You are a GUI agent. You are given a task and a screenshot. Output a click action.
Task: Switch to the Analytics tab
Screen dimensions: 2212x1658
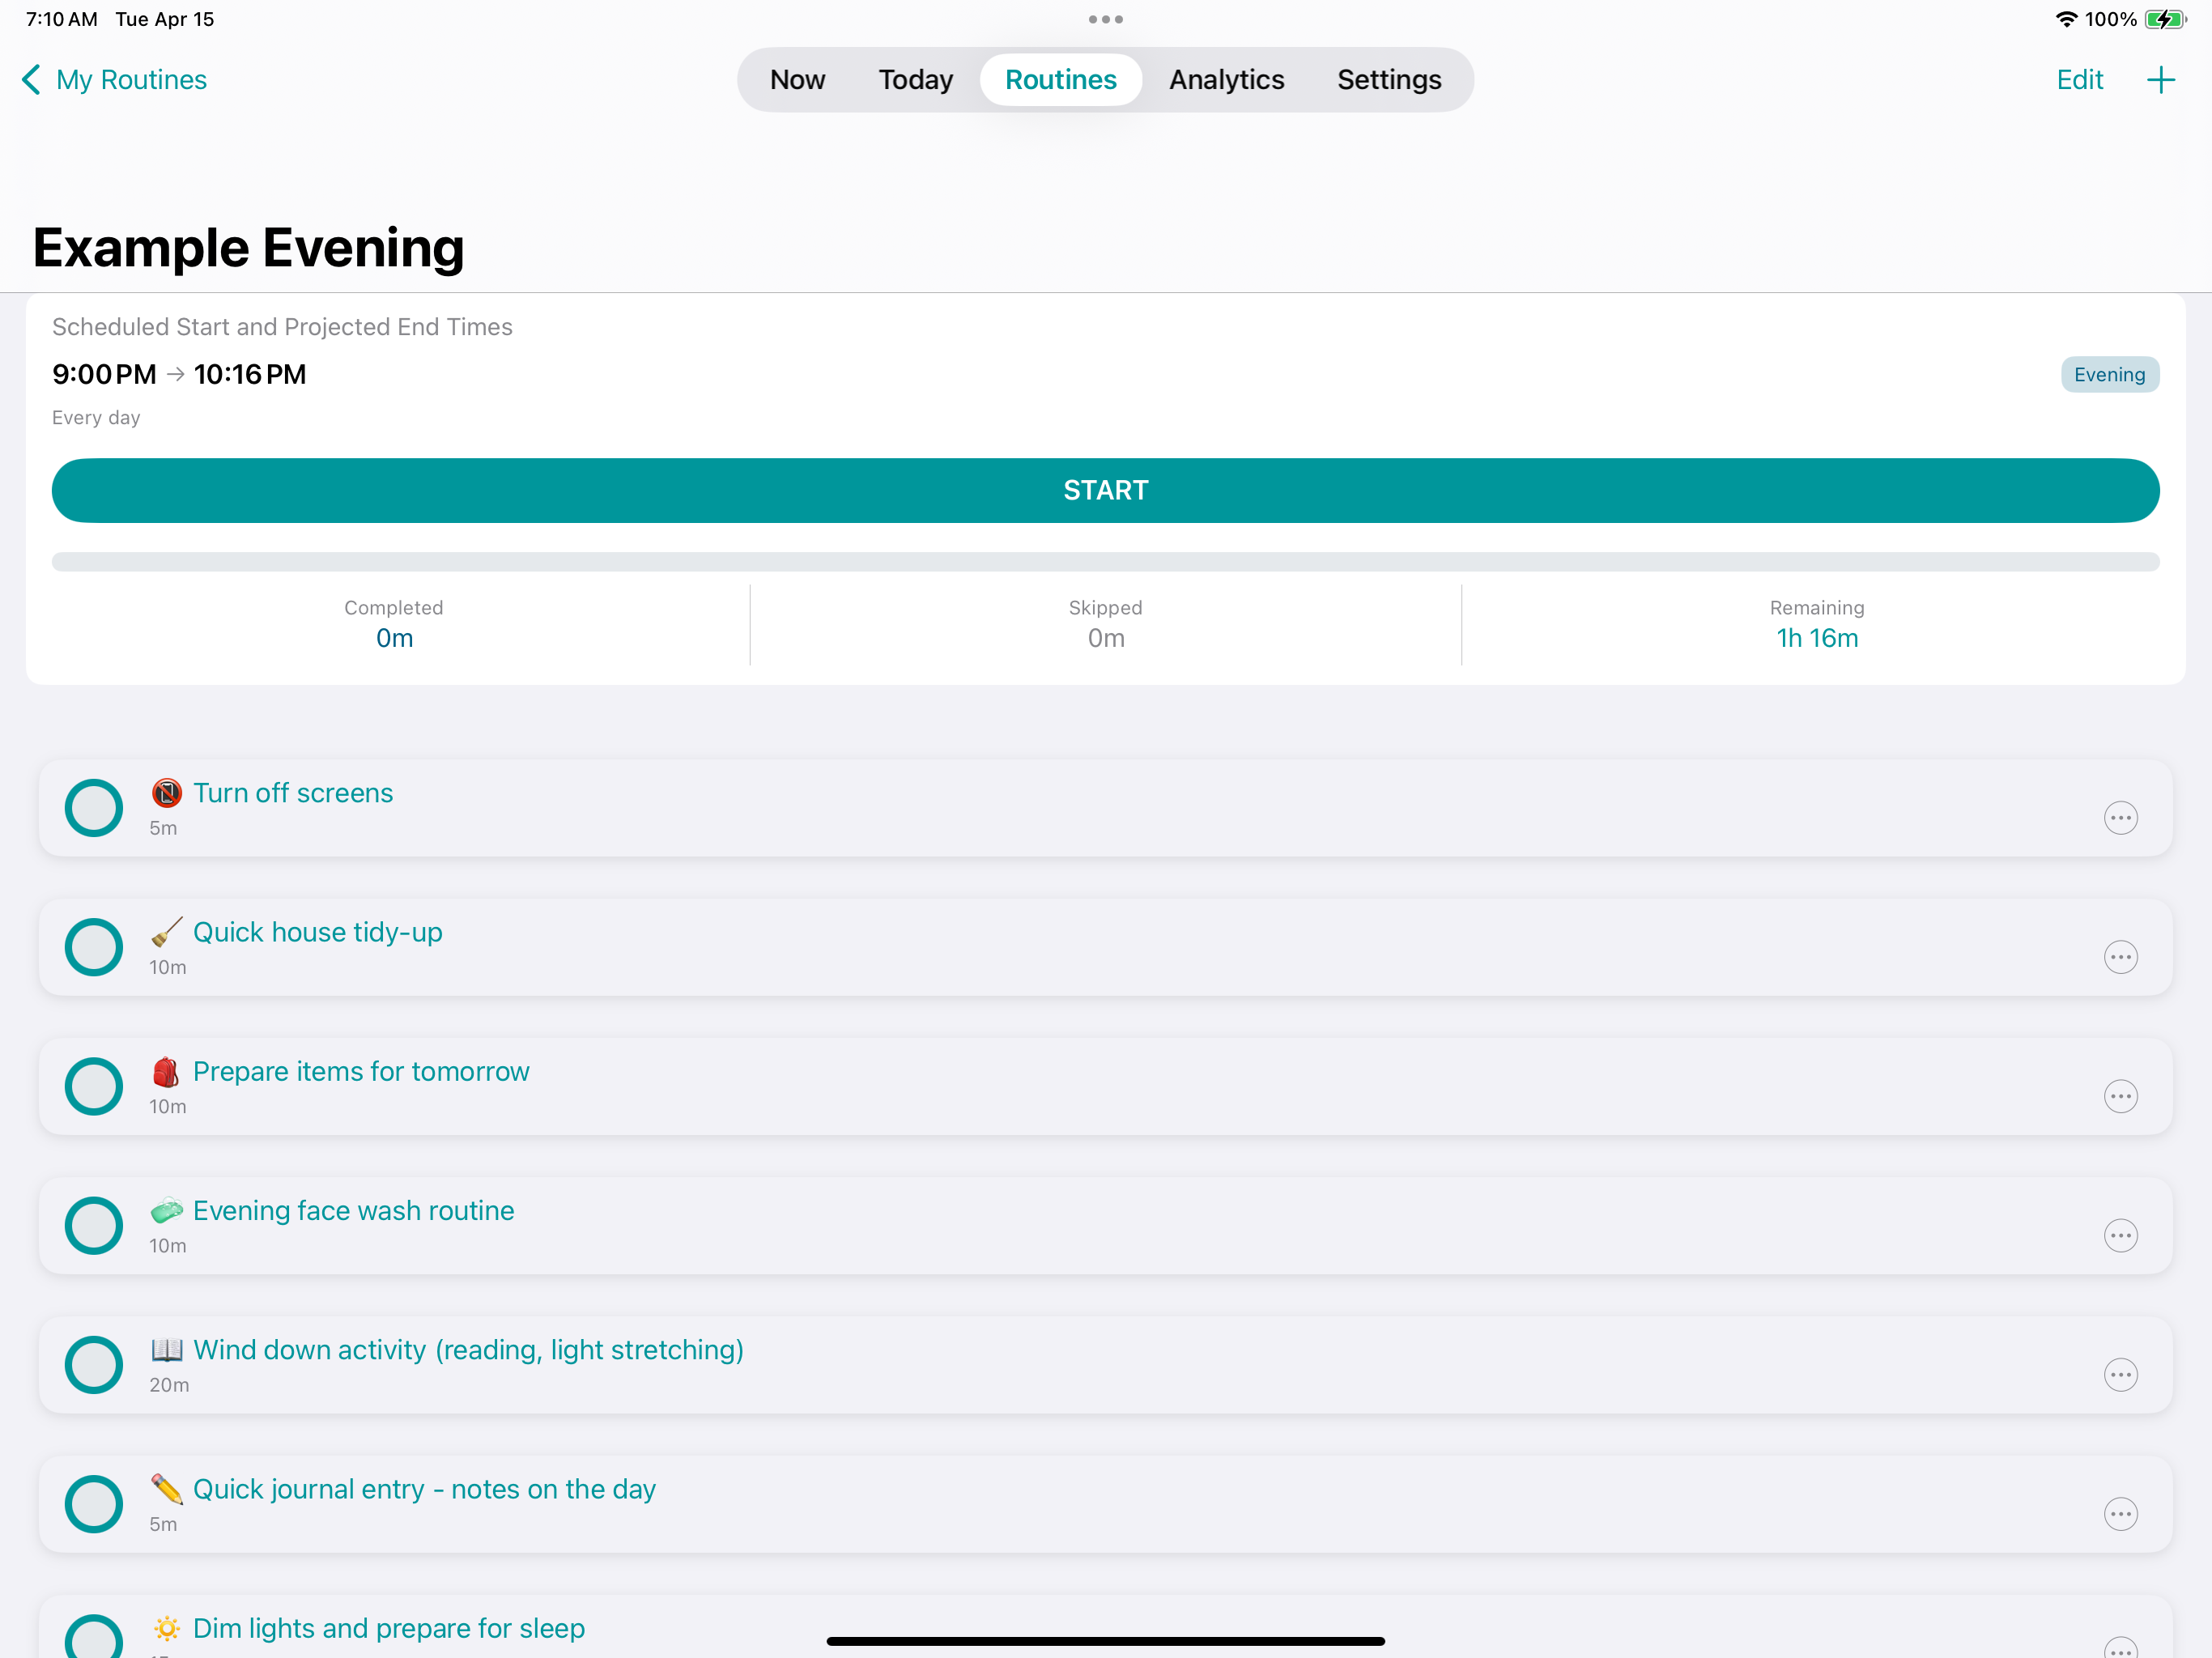1226,80
